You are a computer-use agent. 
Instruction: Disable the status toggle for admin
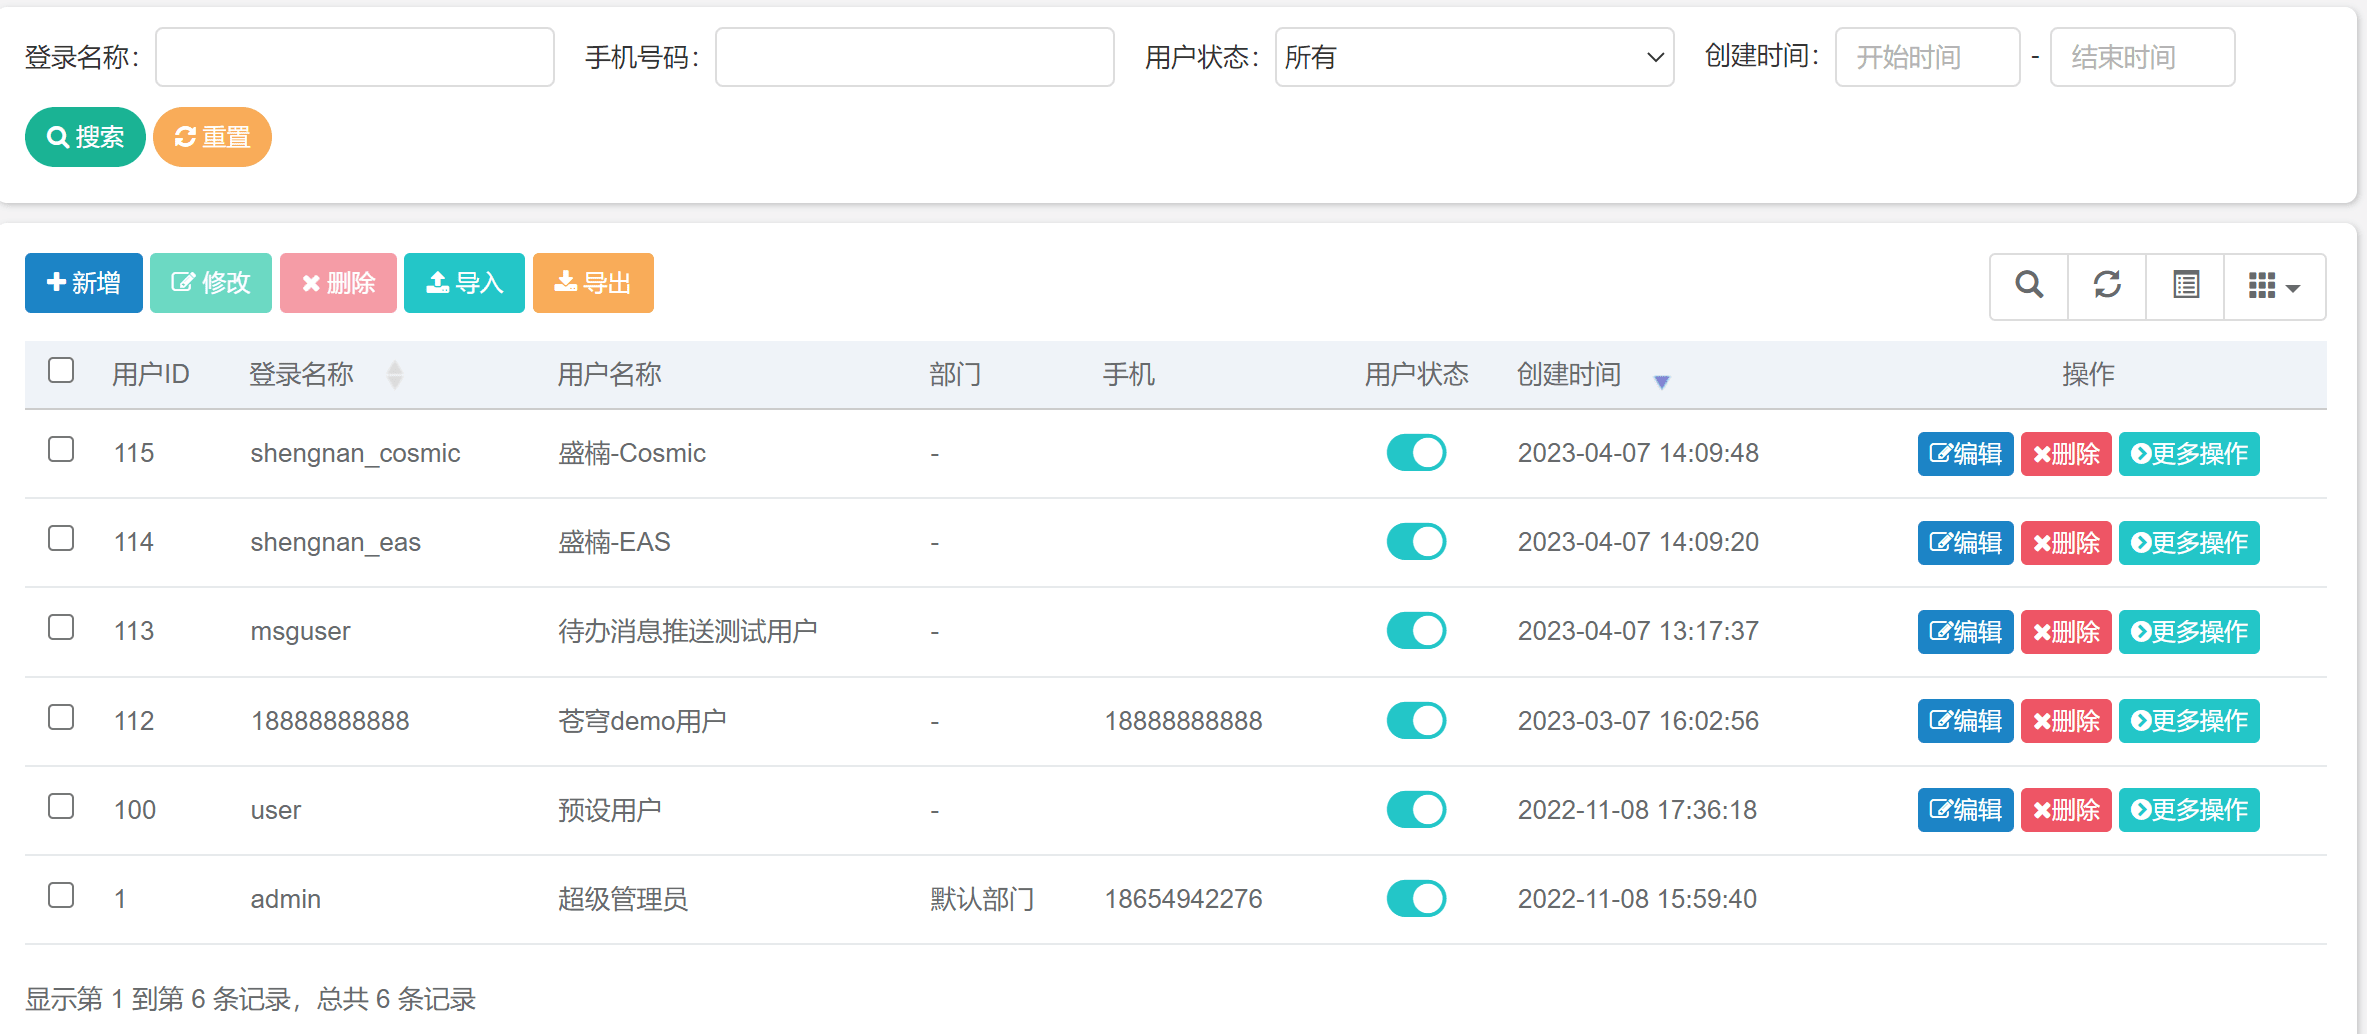click(1416, 899)
